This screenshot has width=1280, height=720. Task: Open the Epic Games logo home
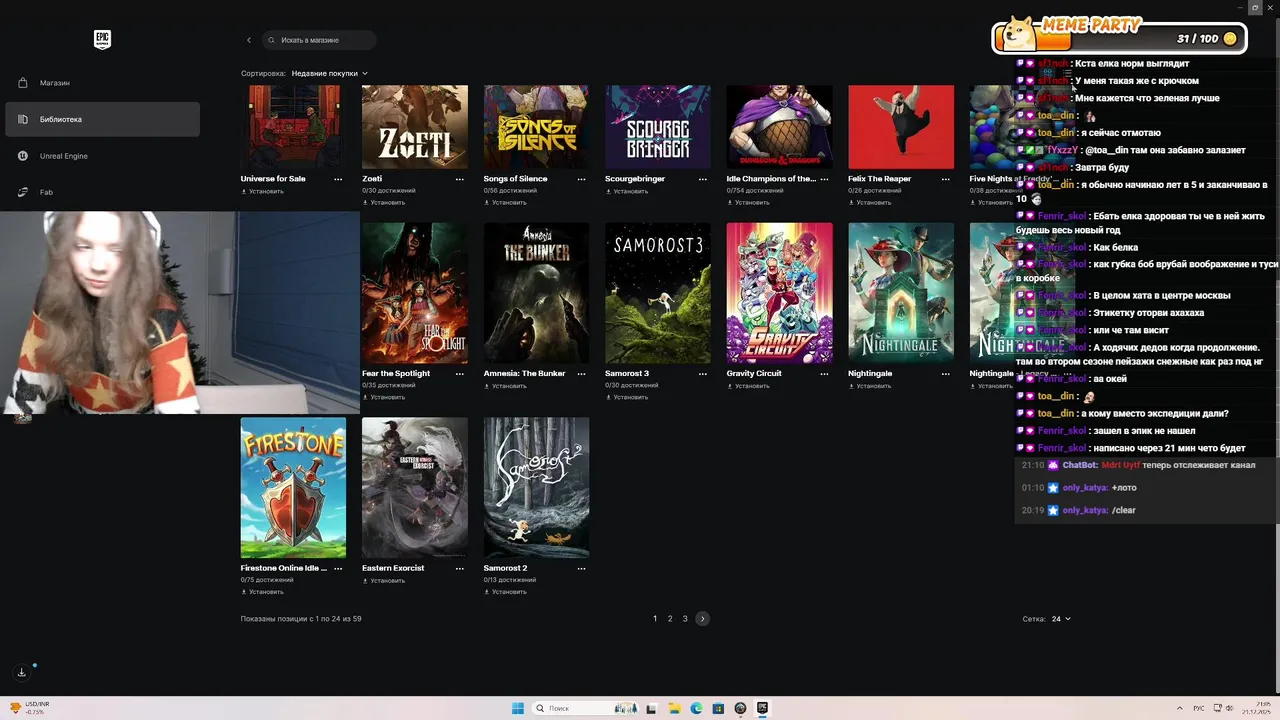(x=102, y=39)
